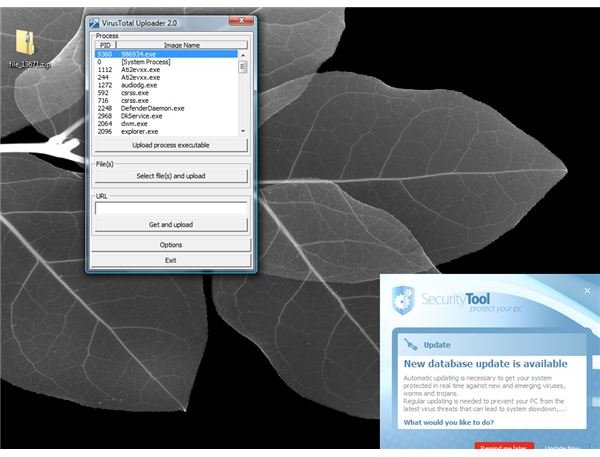Viewport: 600px width, 457px height.
Task: Click the Get and upload button
Action: pos(171,225)
